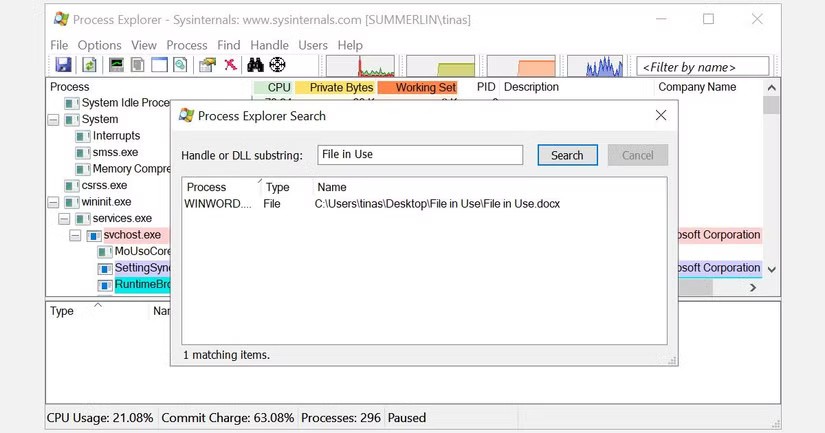Image resolution: width=825 pixels, height=433 pixels.
Task: Click the Save floppy disk toolbar icon
Action: [x=63, y=66]
